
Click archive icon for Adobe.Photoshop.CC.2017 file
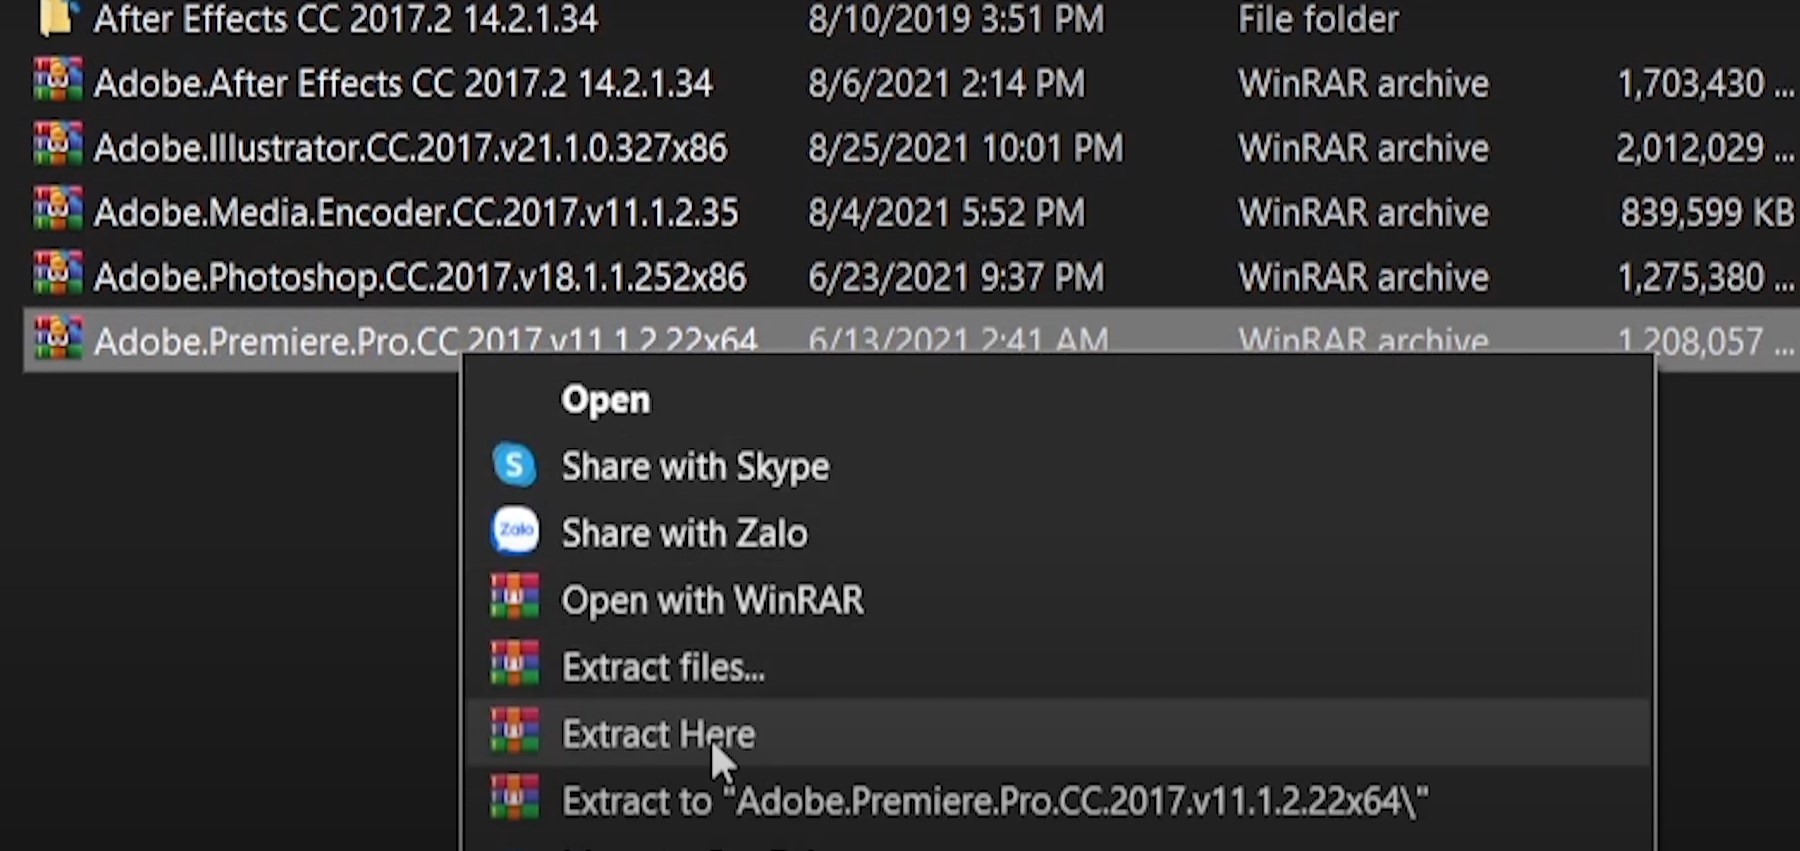click(x=57, y=276)
